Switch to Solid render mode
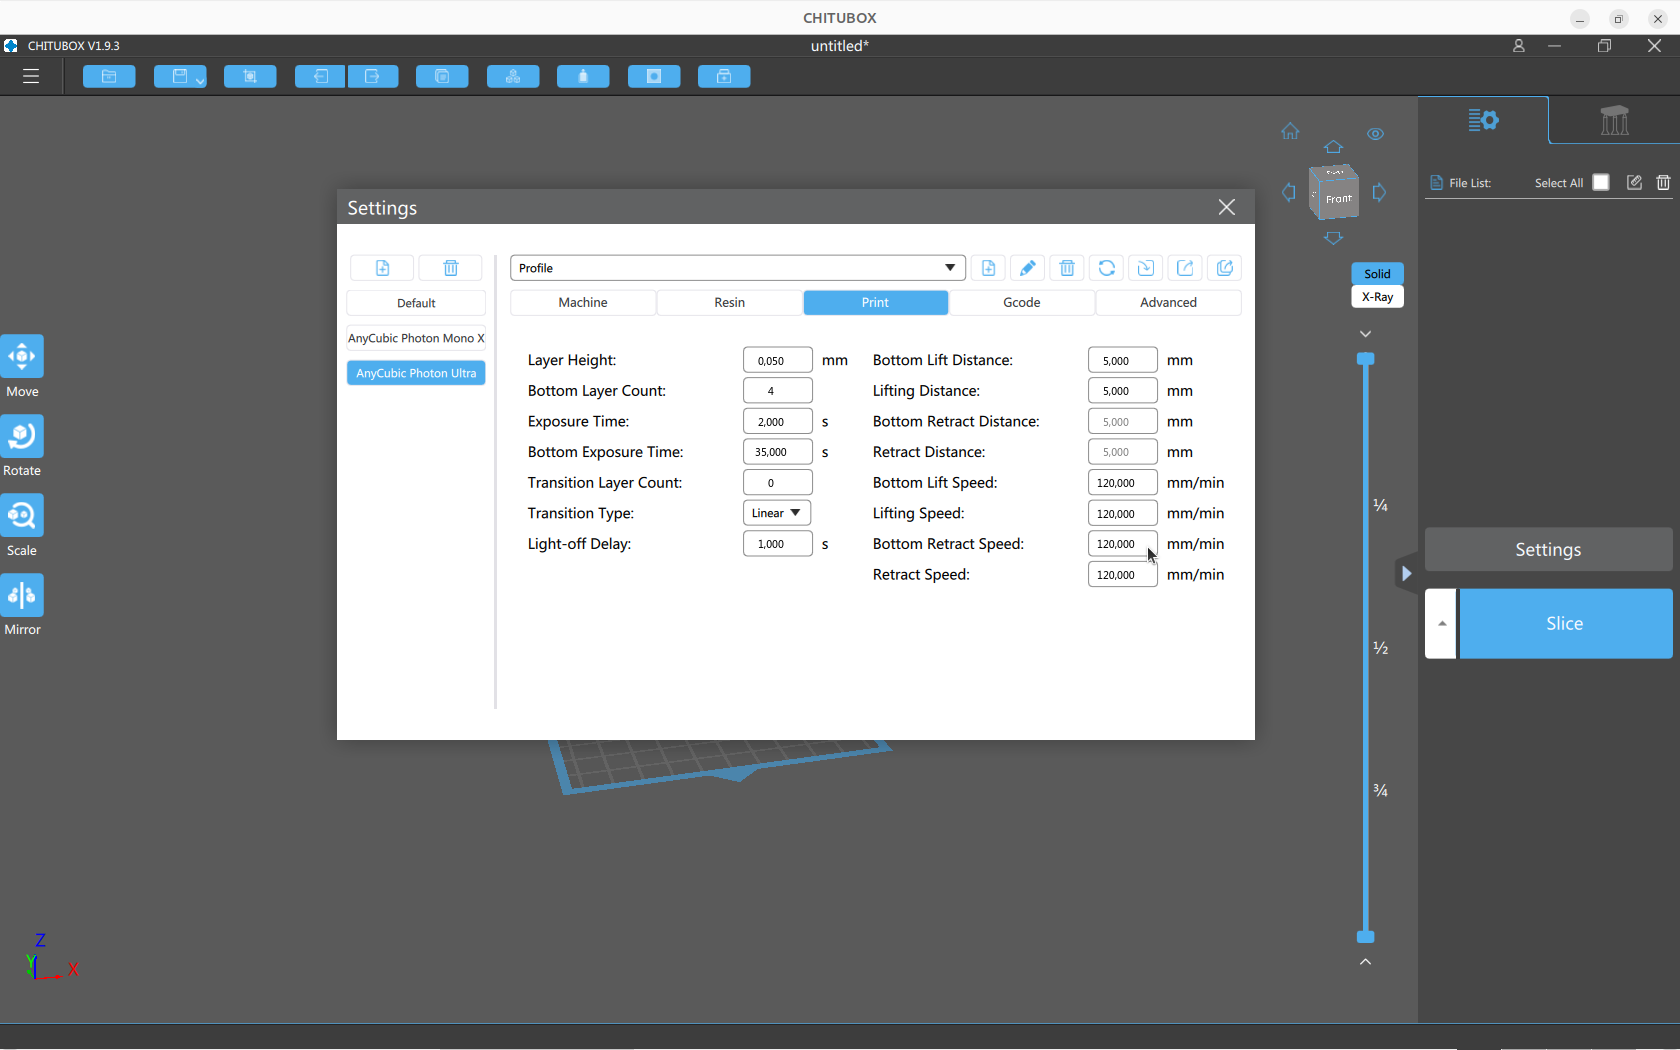Image resolution: width=1680 pixels, height=1050 pixels. (x=1377, y=274)
